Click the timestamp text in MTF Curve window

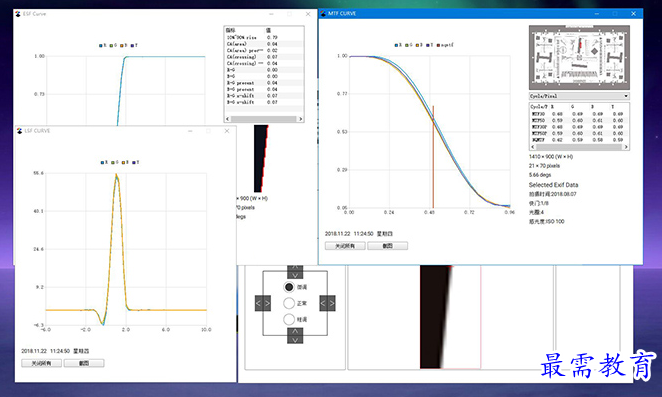click(359, 234)
